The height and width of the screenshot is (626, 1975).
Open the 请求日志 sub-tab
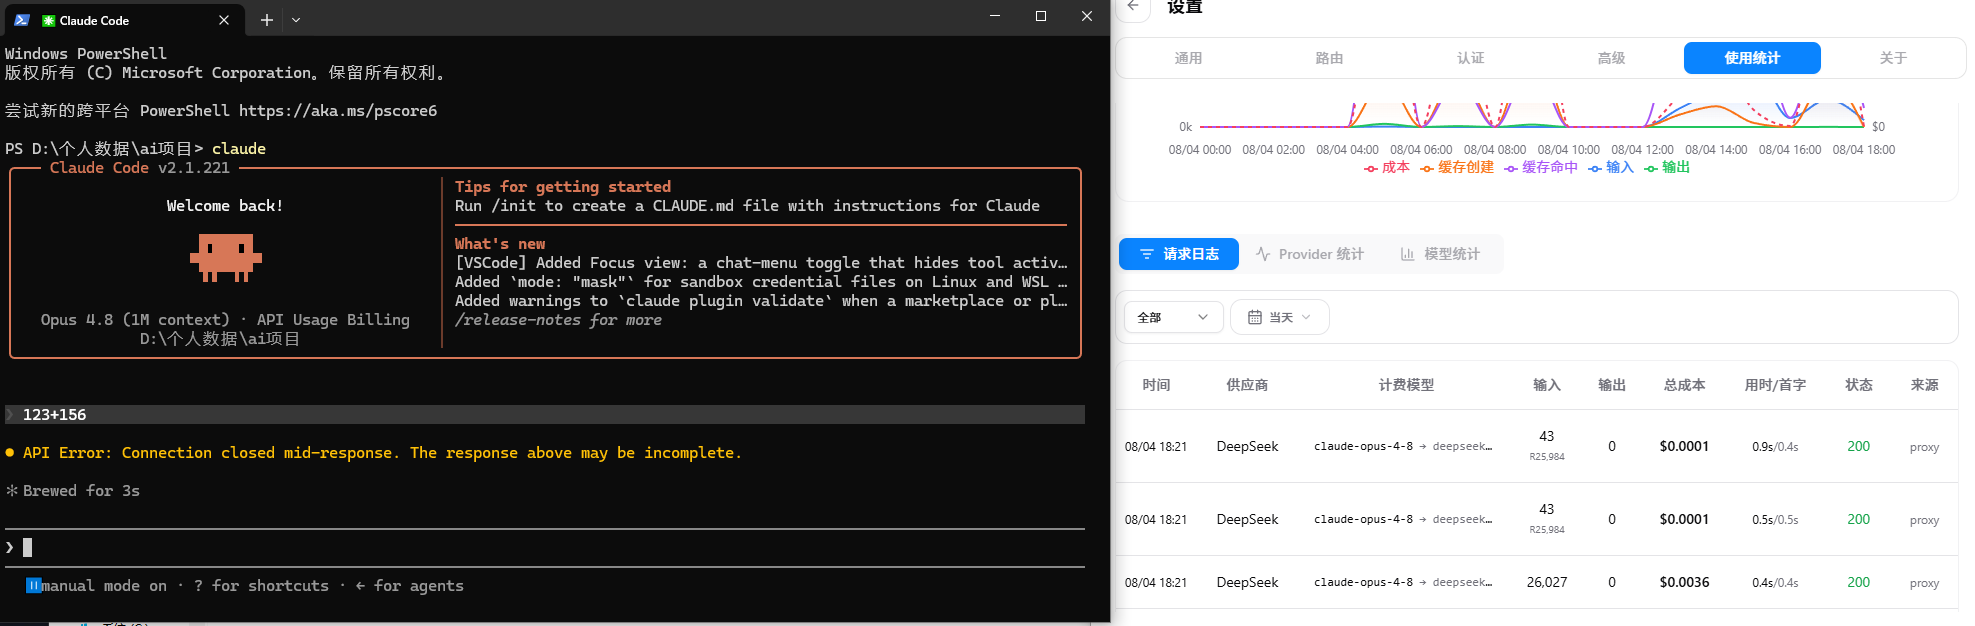pos(1179,254)
